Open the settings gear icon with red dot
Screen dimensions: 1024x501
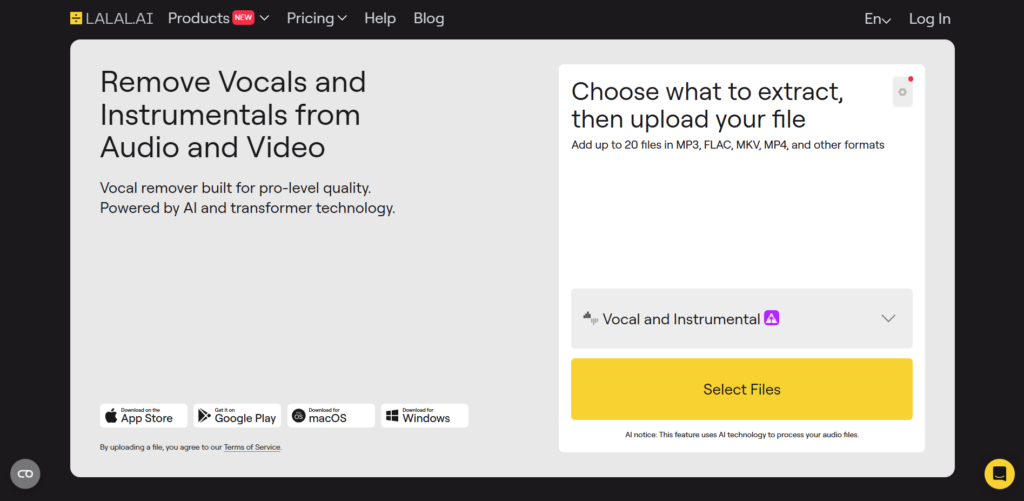(x=903, y=92)
